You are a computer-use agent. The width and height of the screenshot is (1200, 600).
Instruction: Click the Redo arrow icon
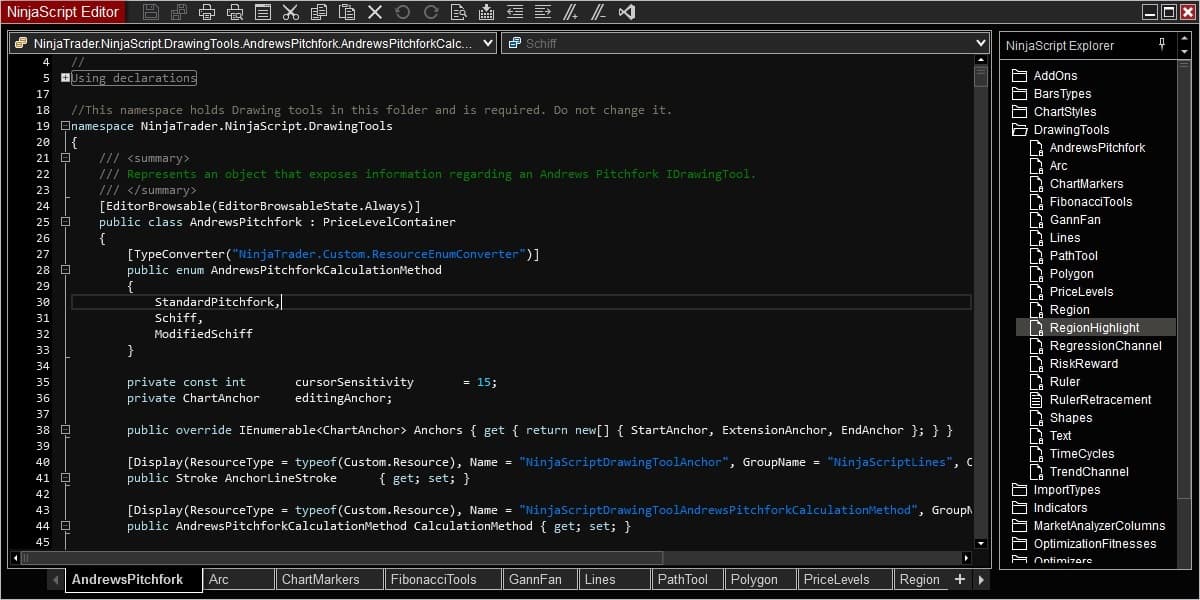tap(430, 12)
